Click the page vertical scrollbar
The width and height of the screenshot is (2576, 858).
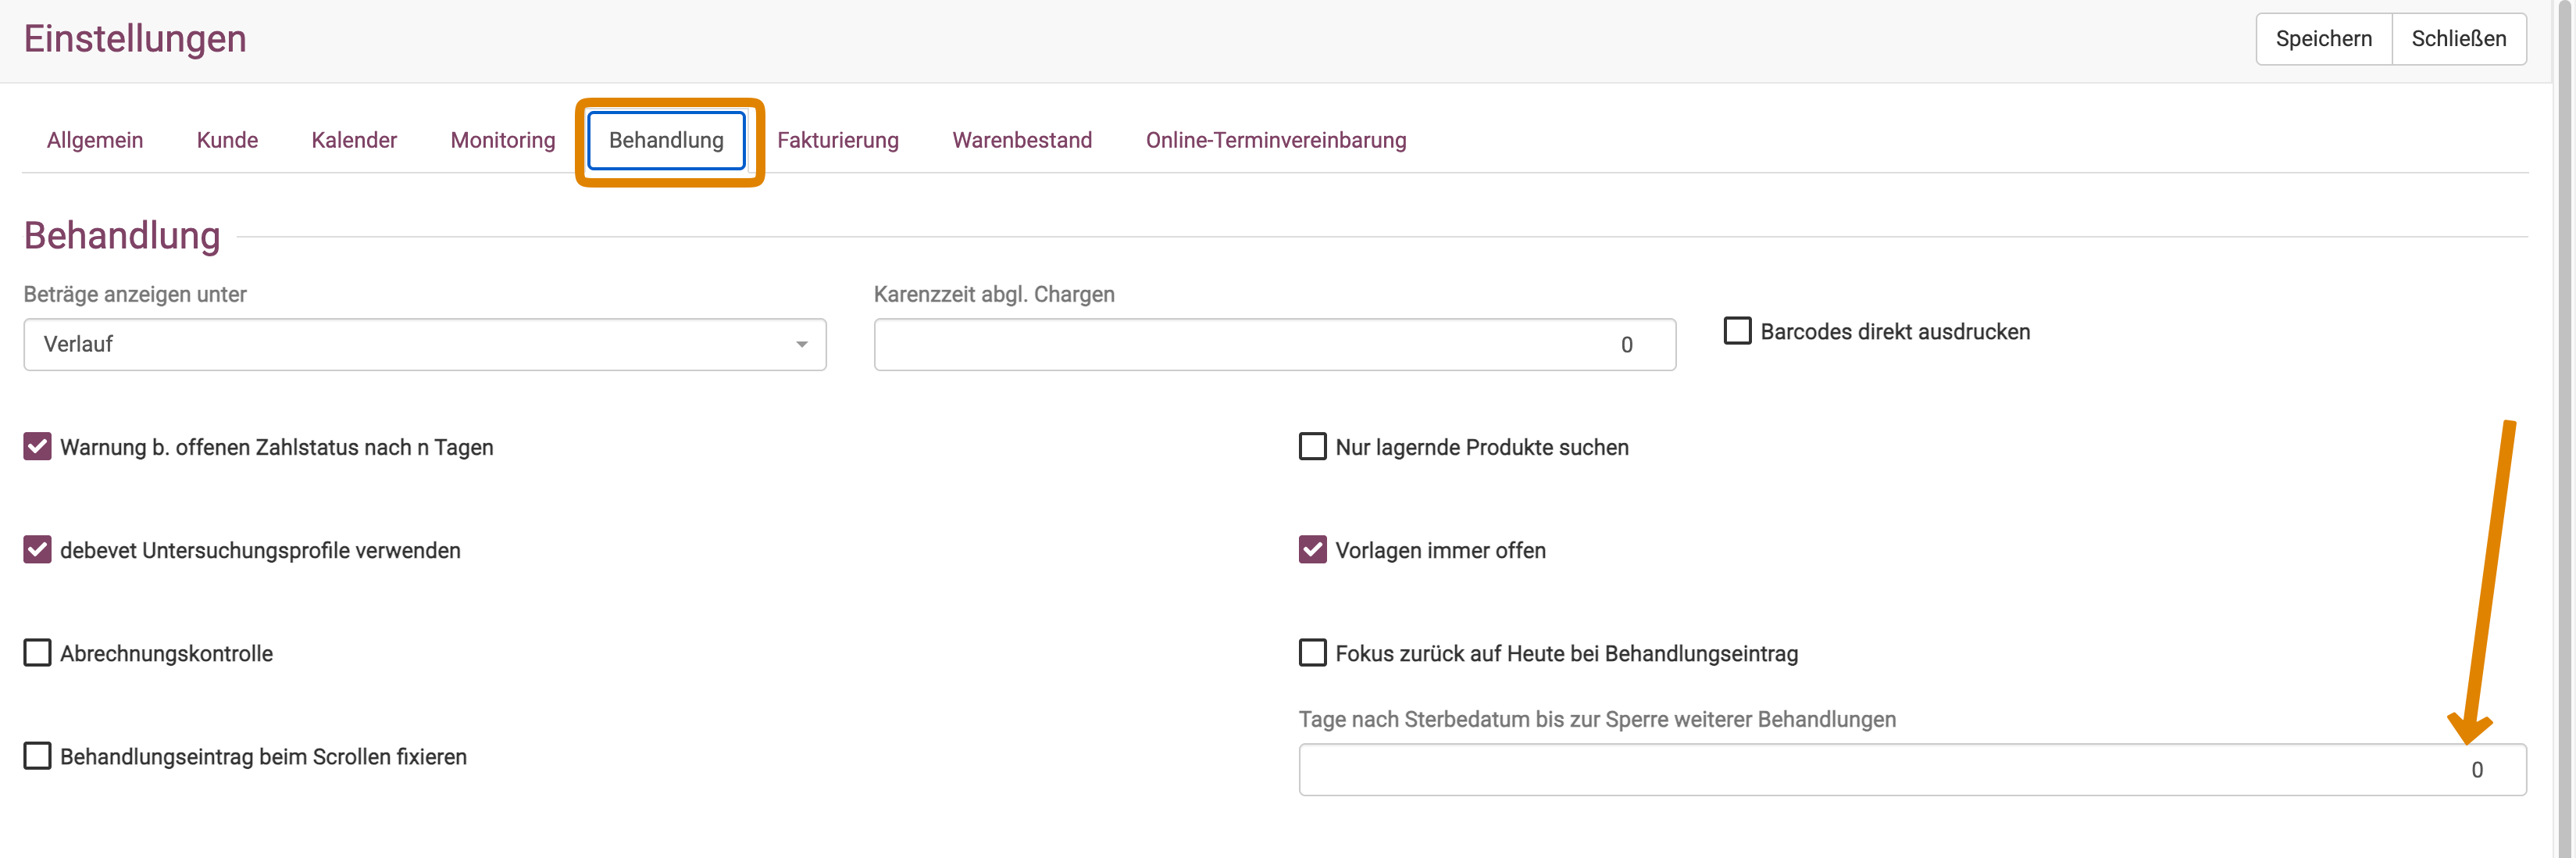2564,429
